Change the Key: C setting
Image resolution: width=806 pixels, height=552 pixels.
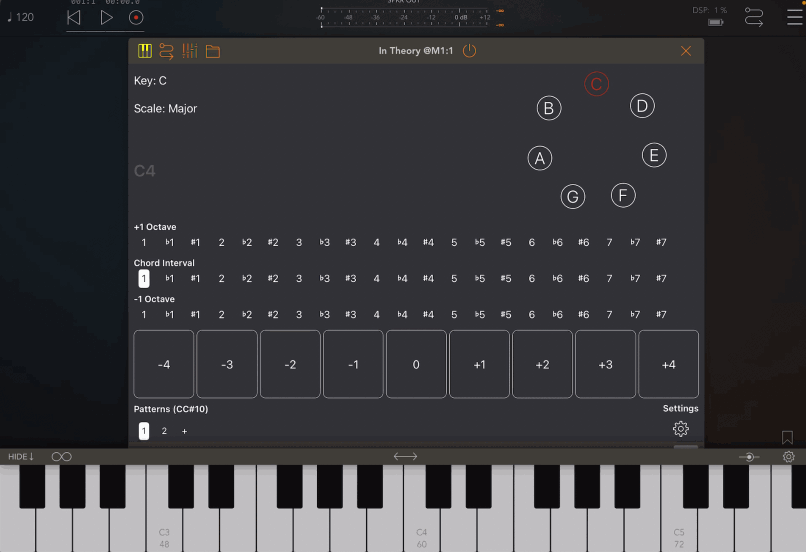pyautogui.click(x=150, y=81)
